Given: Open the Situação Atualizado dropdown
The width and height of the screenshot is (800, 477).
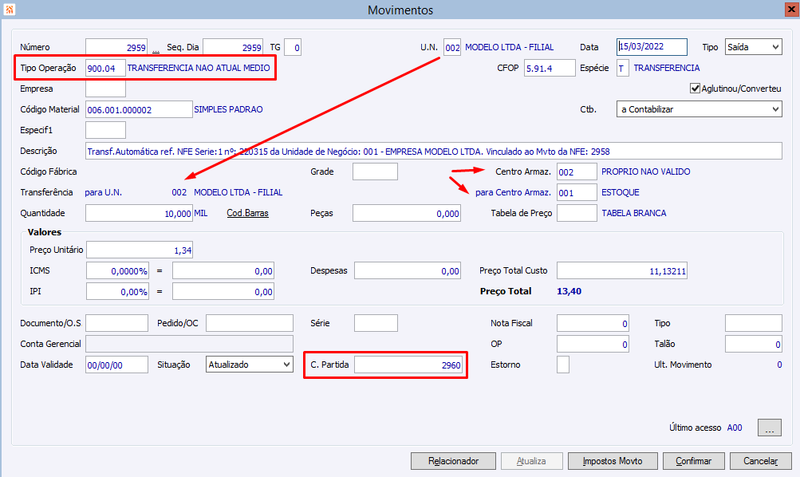Looking at the screenshot, I should tap(249, 365).
